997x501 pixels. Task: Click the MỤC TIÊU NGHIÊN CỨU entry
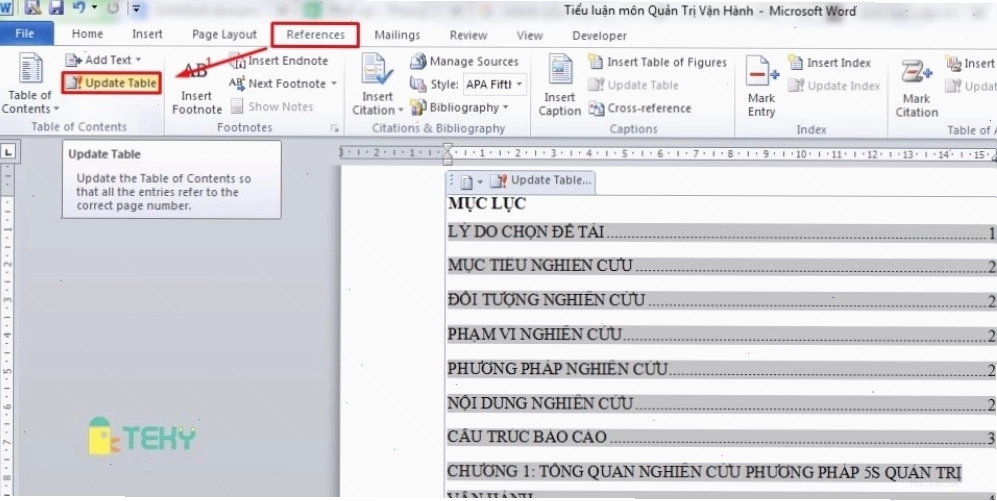tap(722, 266)
